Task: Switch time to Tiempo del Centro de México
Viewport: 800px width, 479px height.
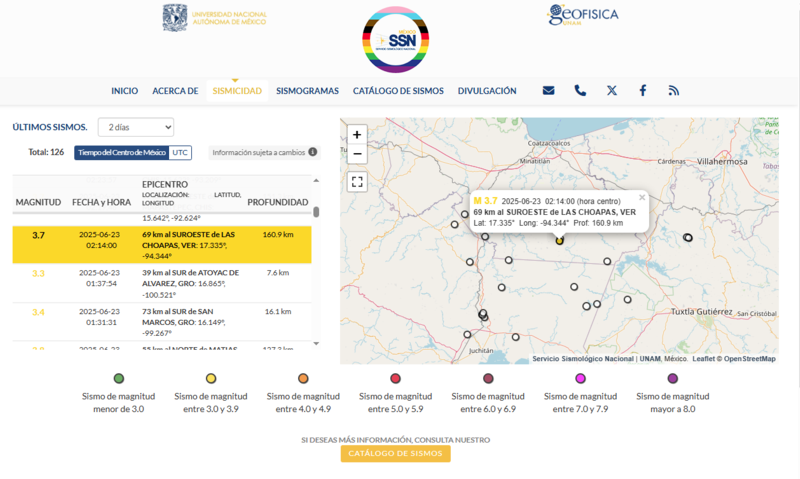Action: pyautogui.click(x=121, y=153)
